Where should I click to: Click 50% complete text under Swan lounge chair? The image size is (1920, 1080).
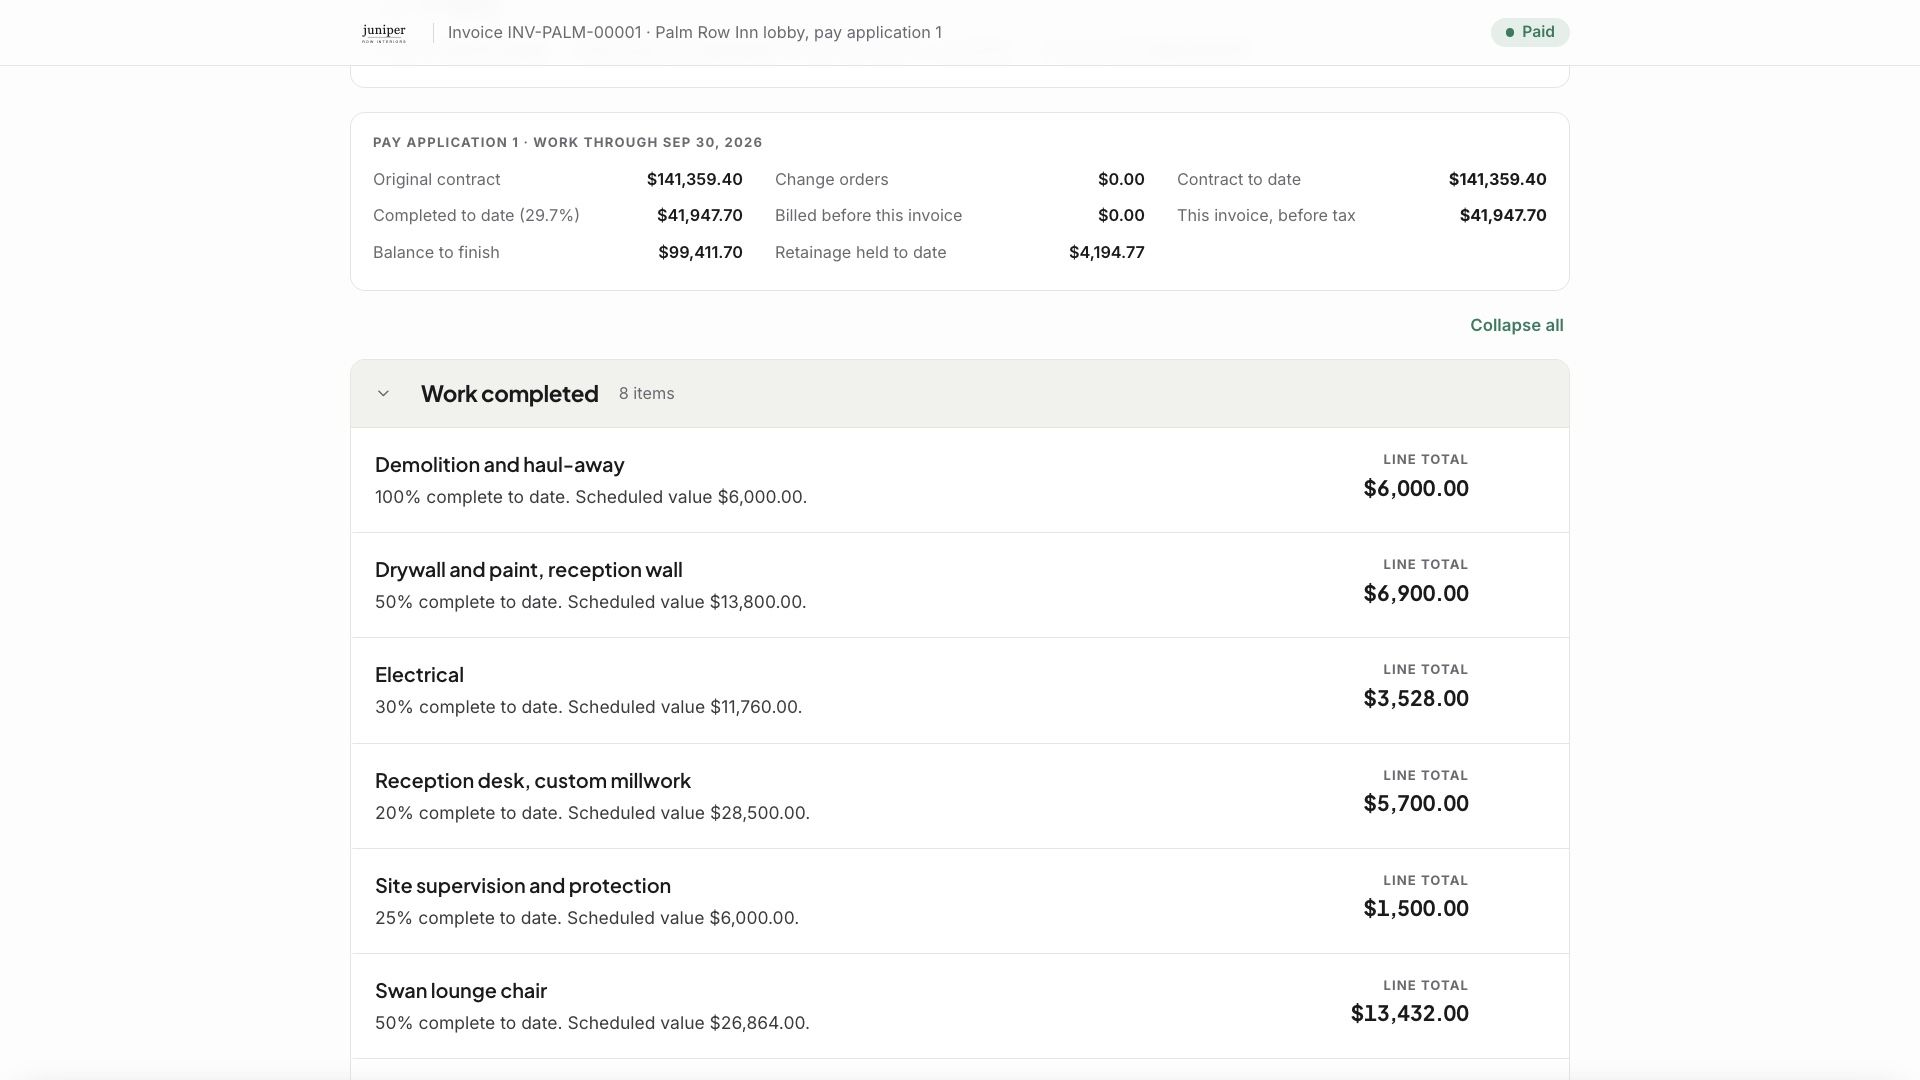click(592, 1023)
